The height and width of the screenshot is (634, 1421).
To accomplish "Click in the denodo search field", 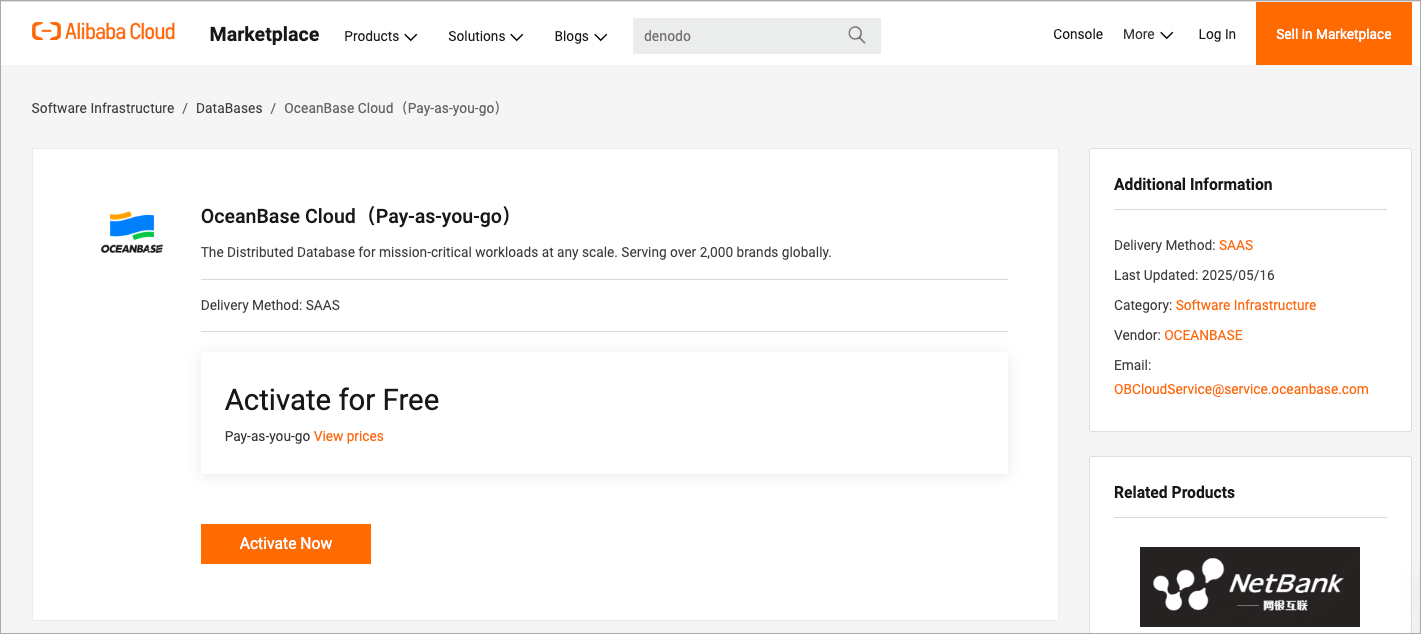I will point(735,36).
